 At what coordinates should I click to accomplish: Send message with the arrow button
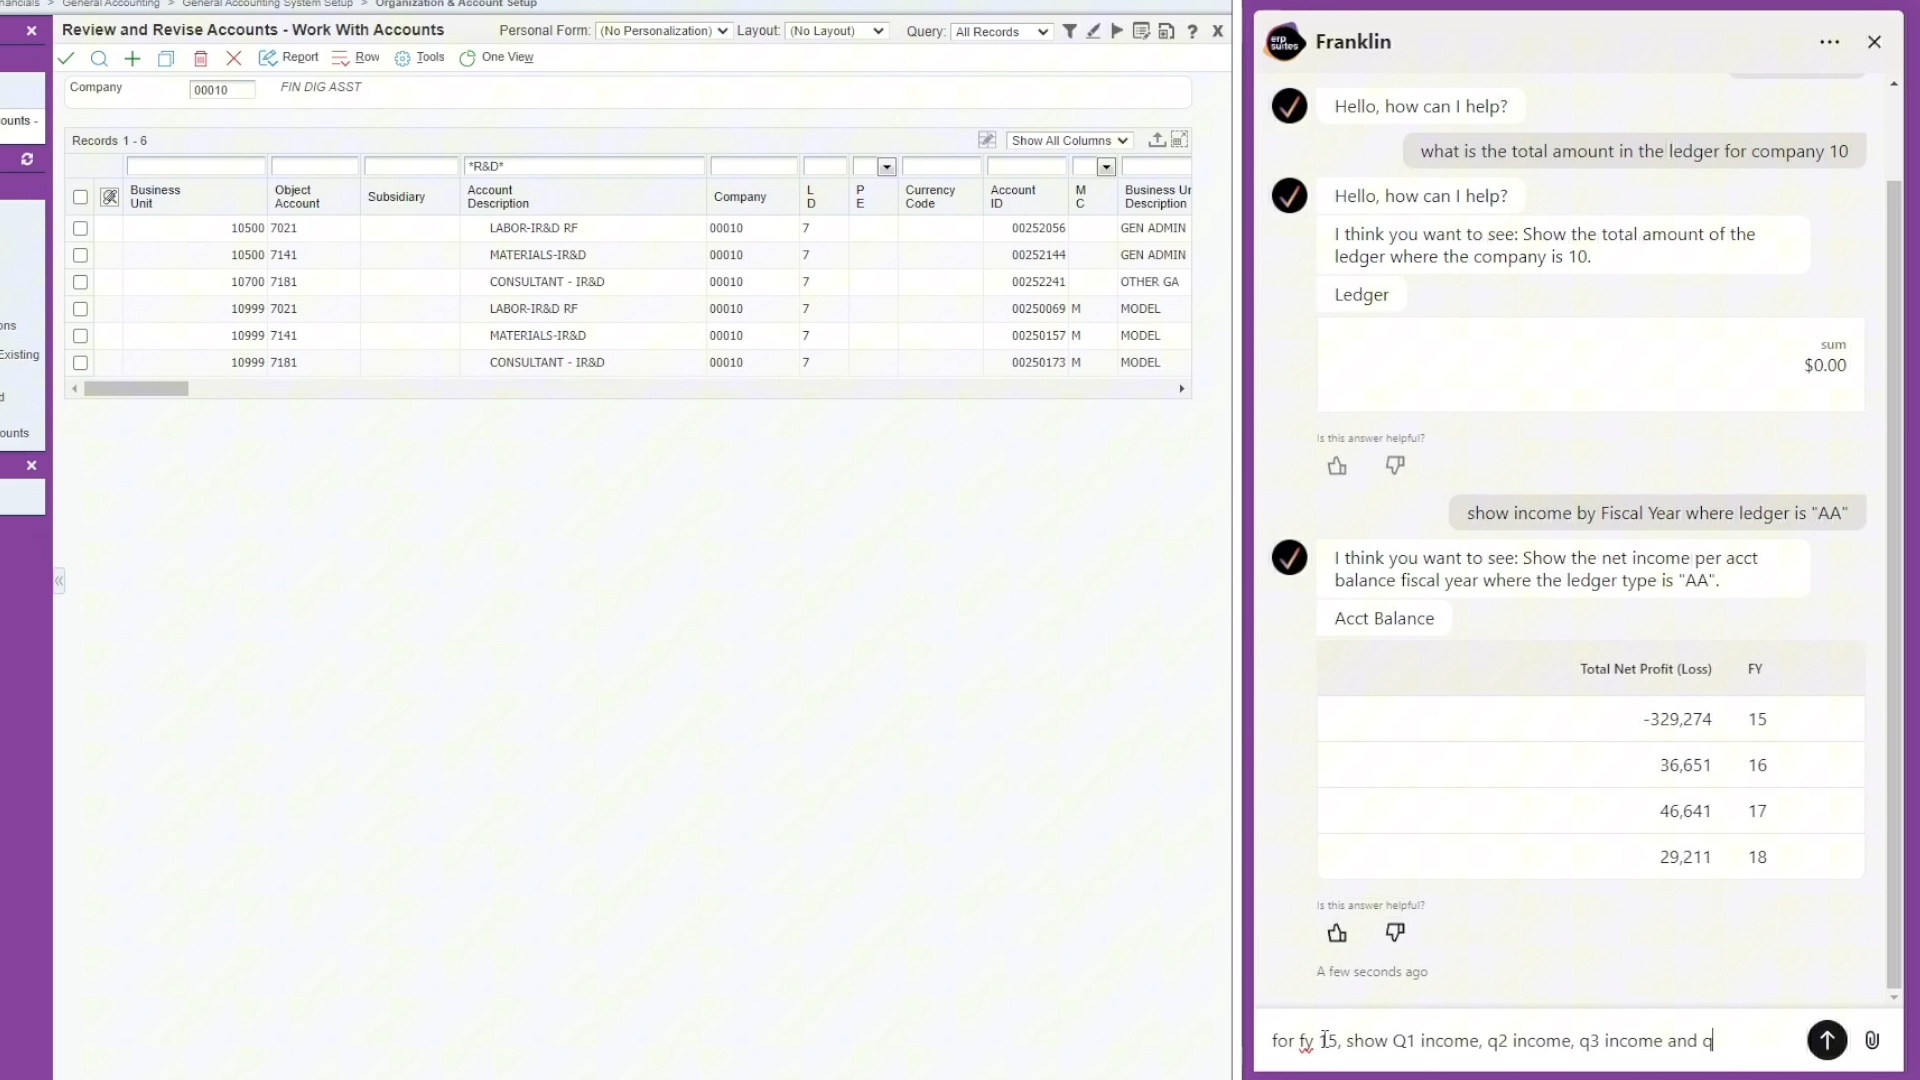click(x=1826, y=1040)
